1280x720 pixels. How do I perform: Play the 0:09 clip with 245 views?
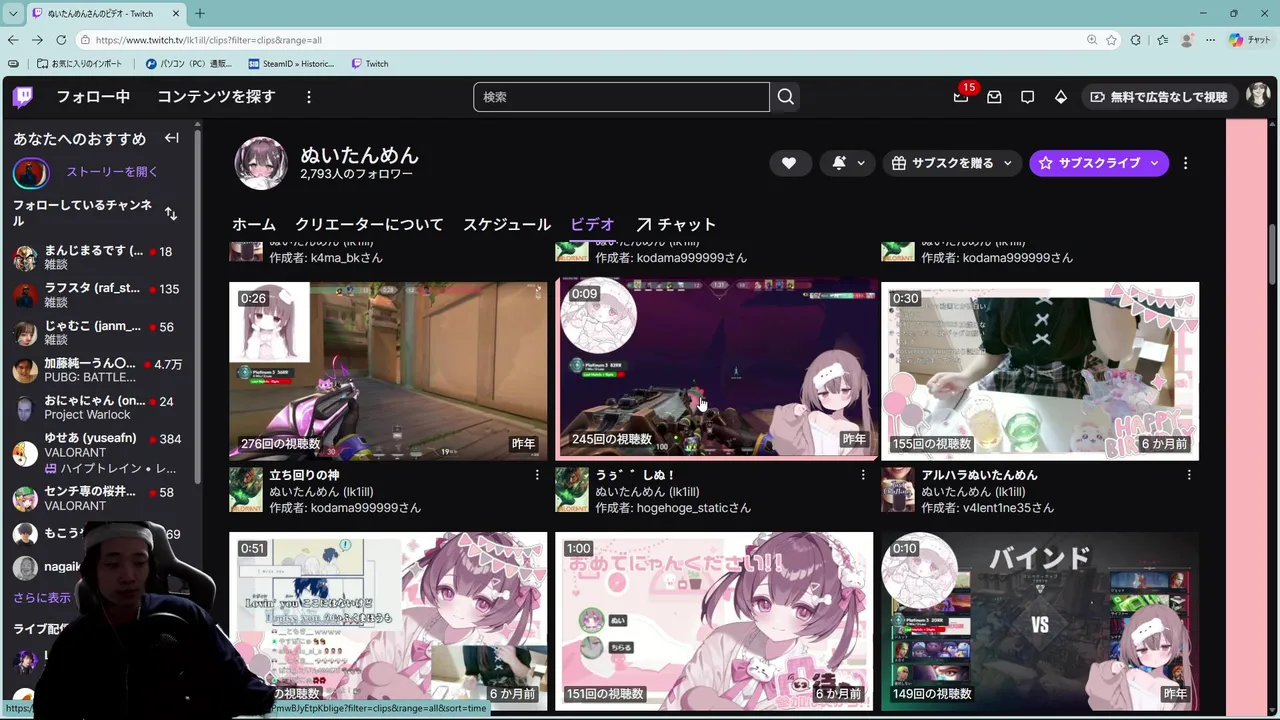click(x=715, y=371)
